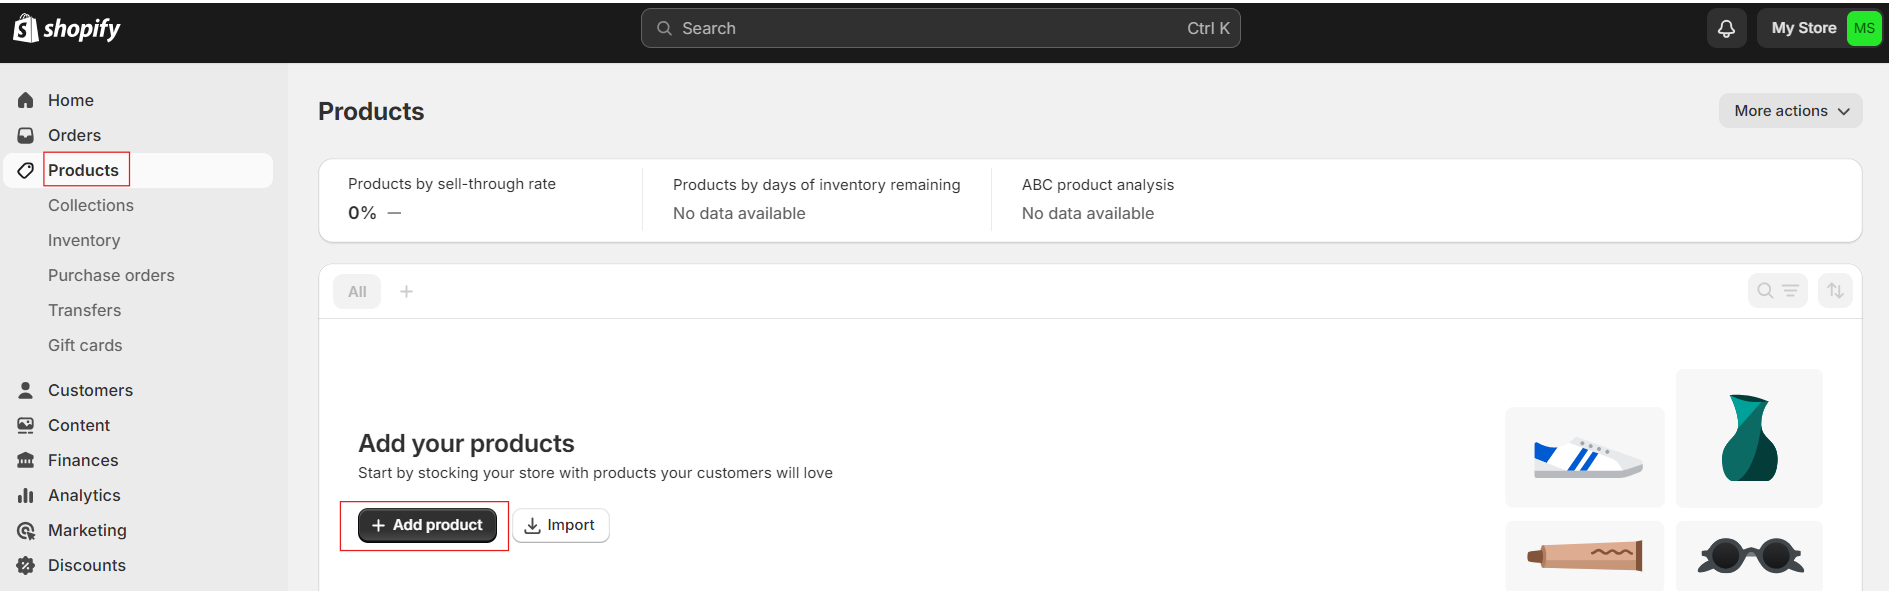The height and width of the screenshot is (591, 1889).
Task: Expand the More actions dropdown
Action: (x=1790, y=111)
